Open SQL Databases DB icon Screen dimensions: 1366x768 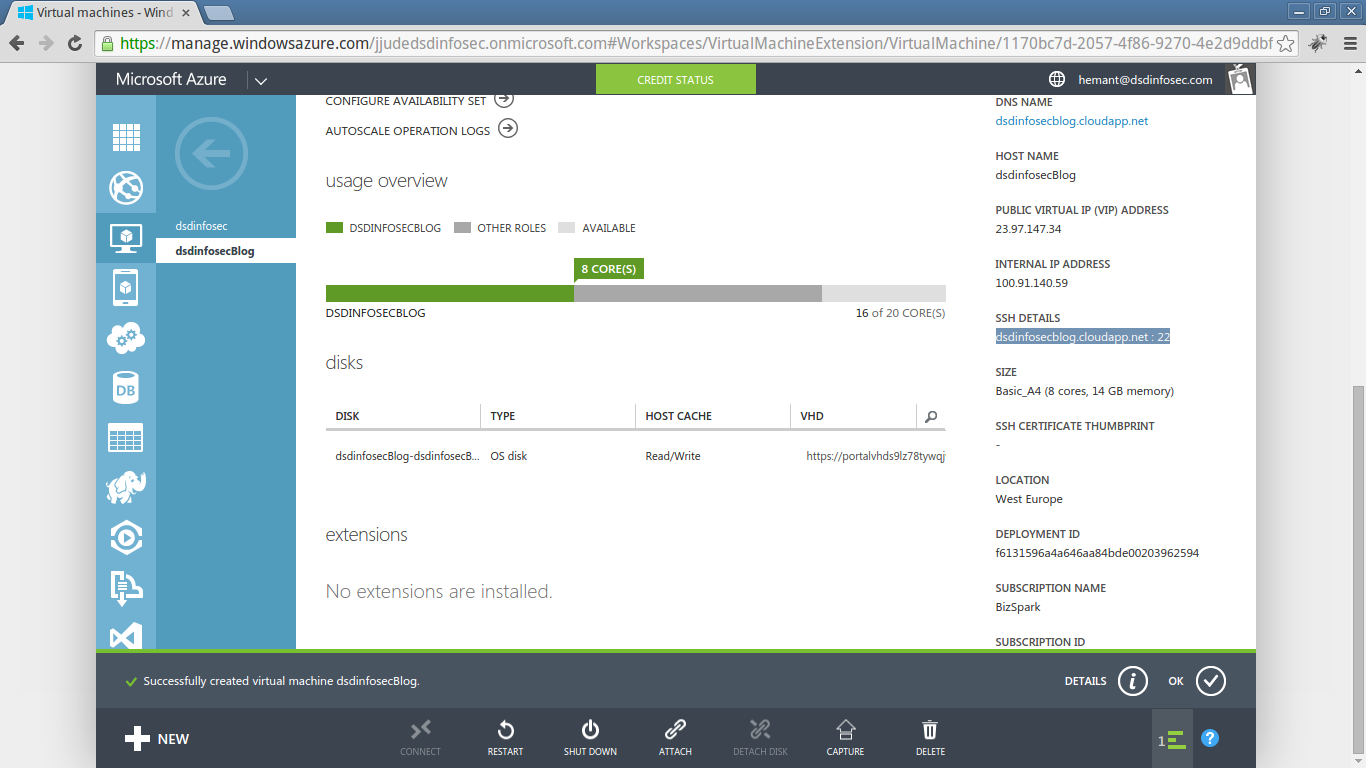click(126, 389)
